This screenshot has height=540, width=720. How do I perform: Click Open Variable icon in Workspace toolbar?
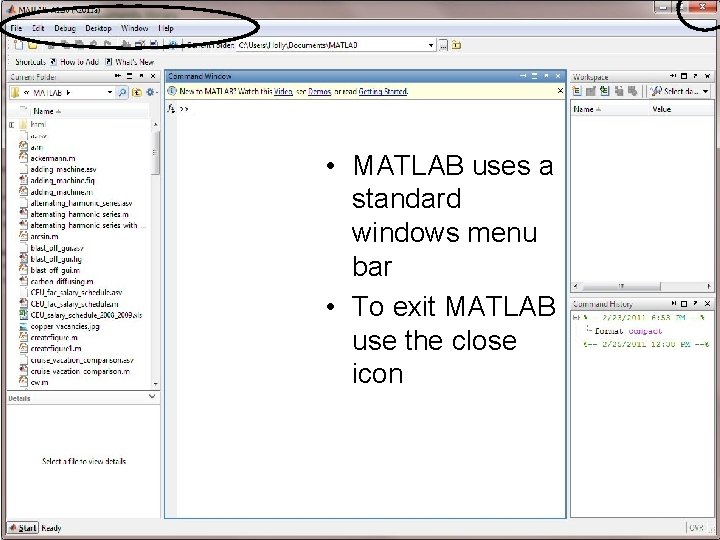(x=591, y=91)
